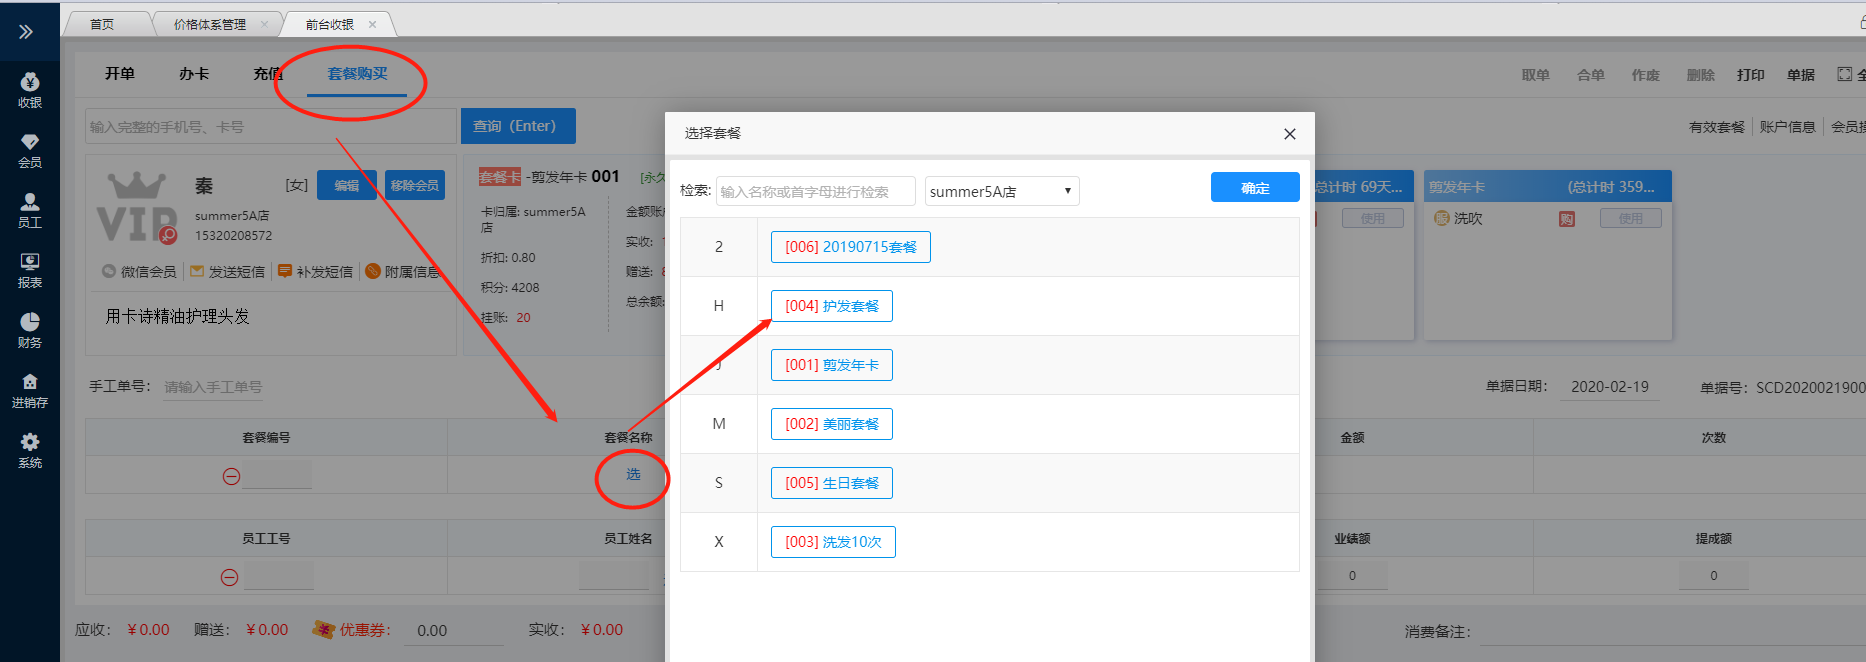Close the 价格体系管理 tab
1866x662 pixels.
(264, 24)
